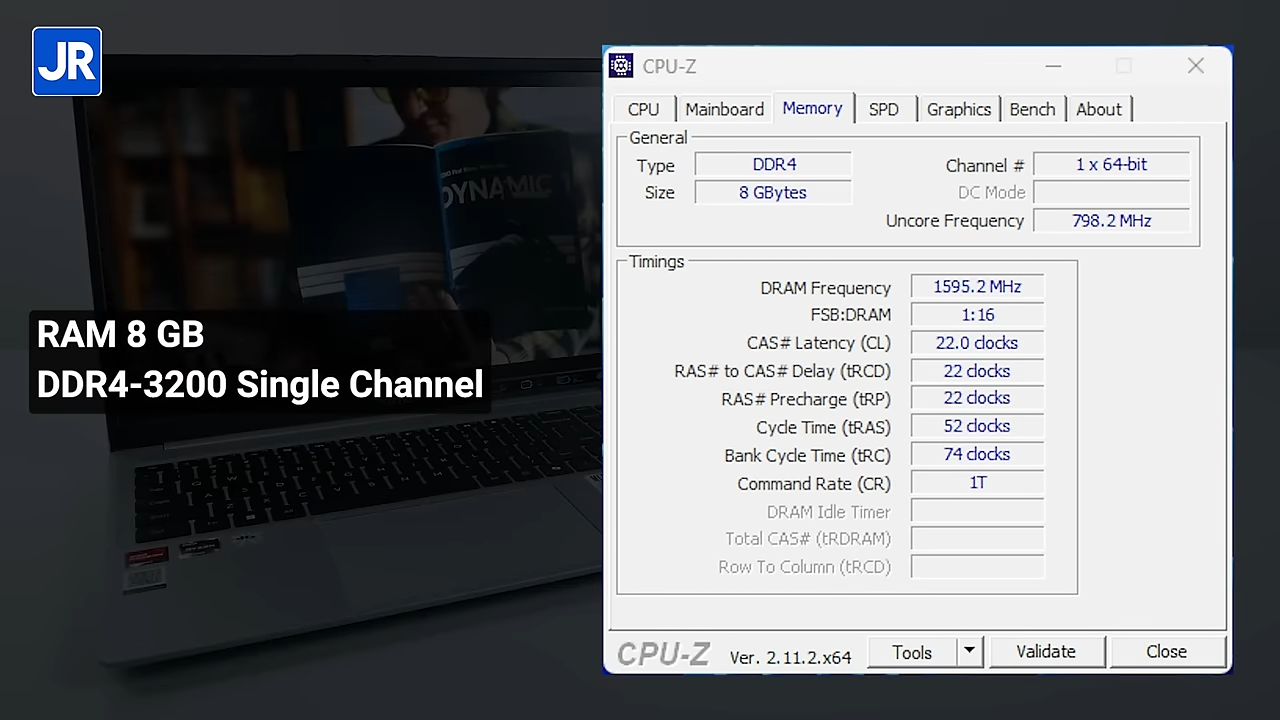
Task: Click the memory Type DDR4 field
Action: 773,165
